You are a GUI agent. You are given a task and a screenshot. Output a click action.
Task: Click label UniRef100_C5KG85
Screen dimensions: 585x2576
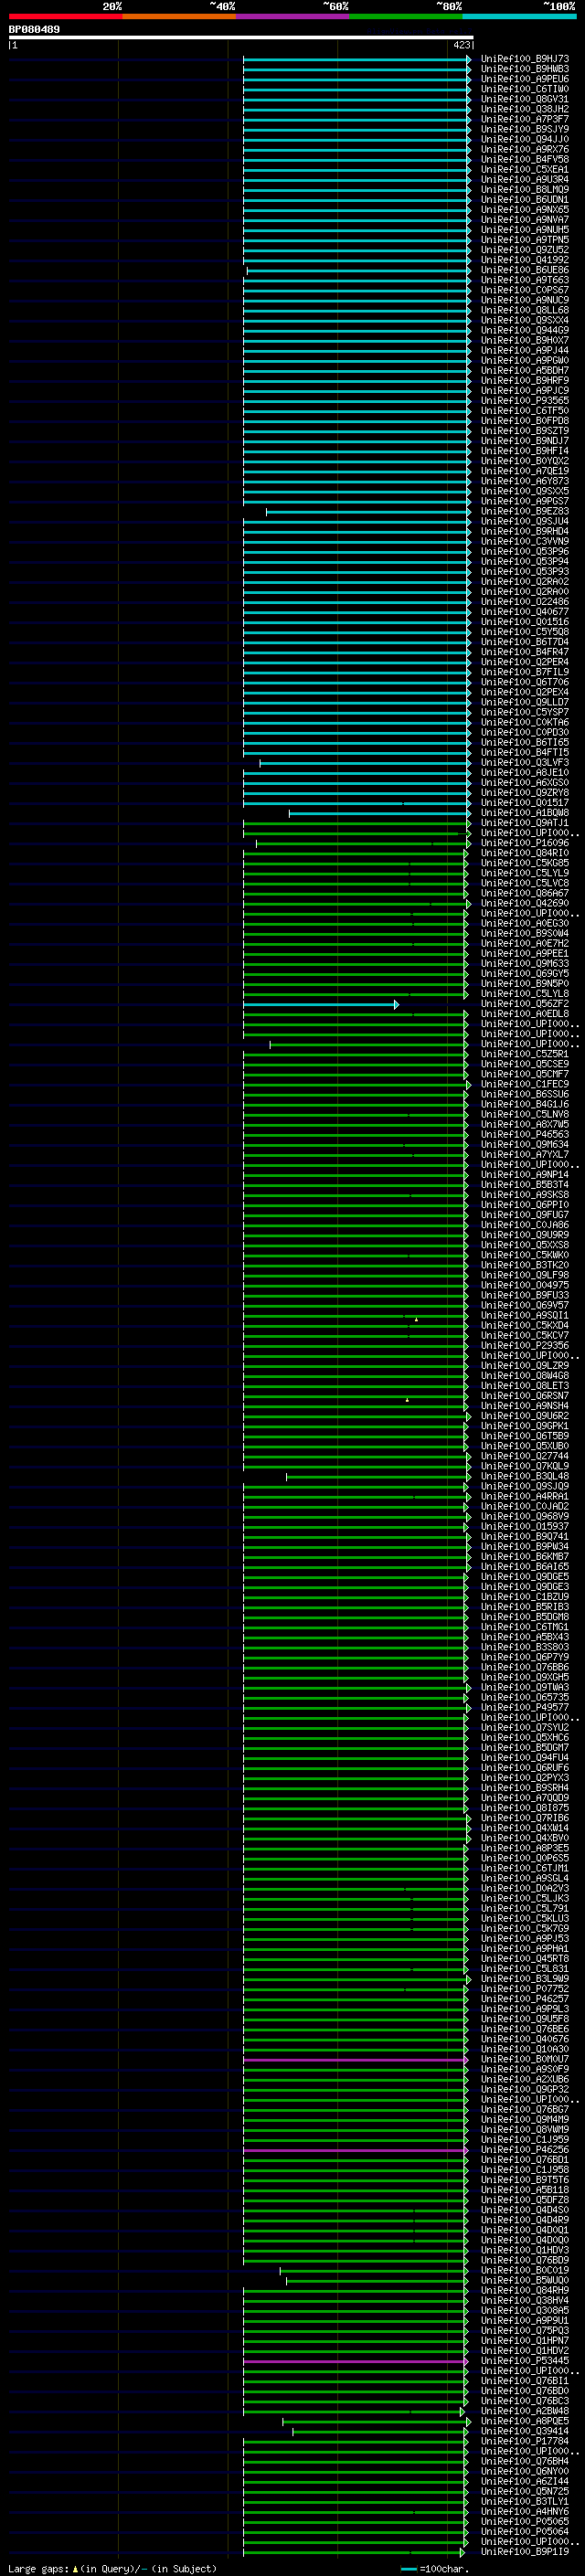[x=524, y=863]
